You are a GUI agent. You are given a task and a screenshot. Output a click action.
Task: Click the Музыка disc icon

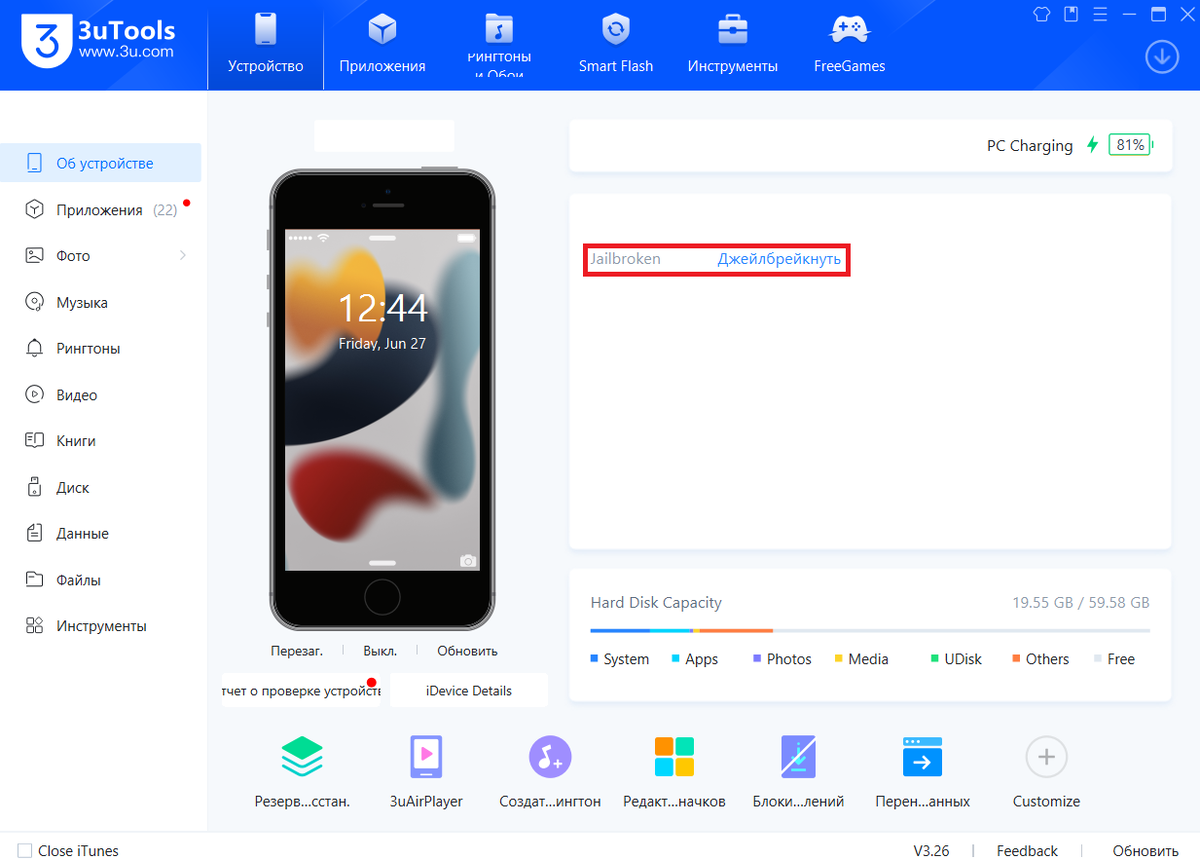[35, 302]
